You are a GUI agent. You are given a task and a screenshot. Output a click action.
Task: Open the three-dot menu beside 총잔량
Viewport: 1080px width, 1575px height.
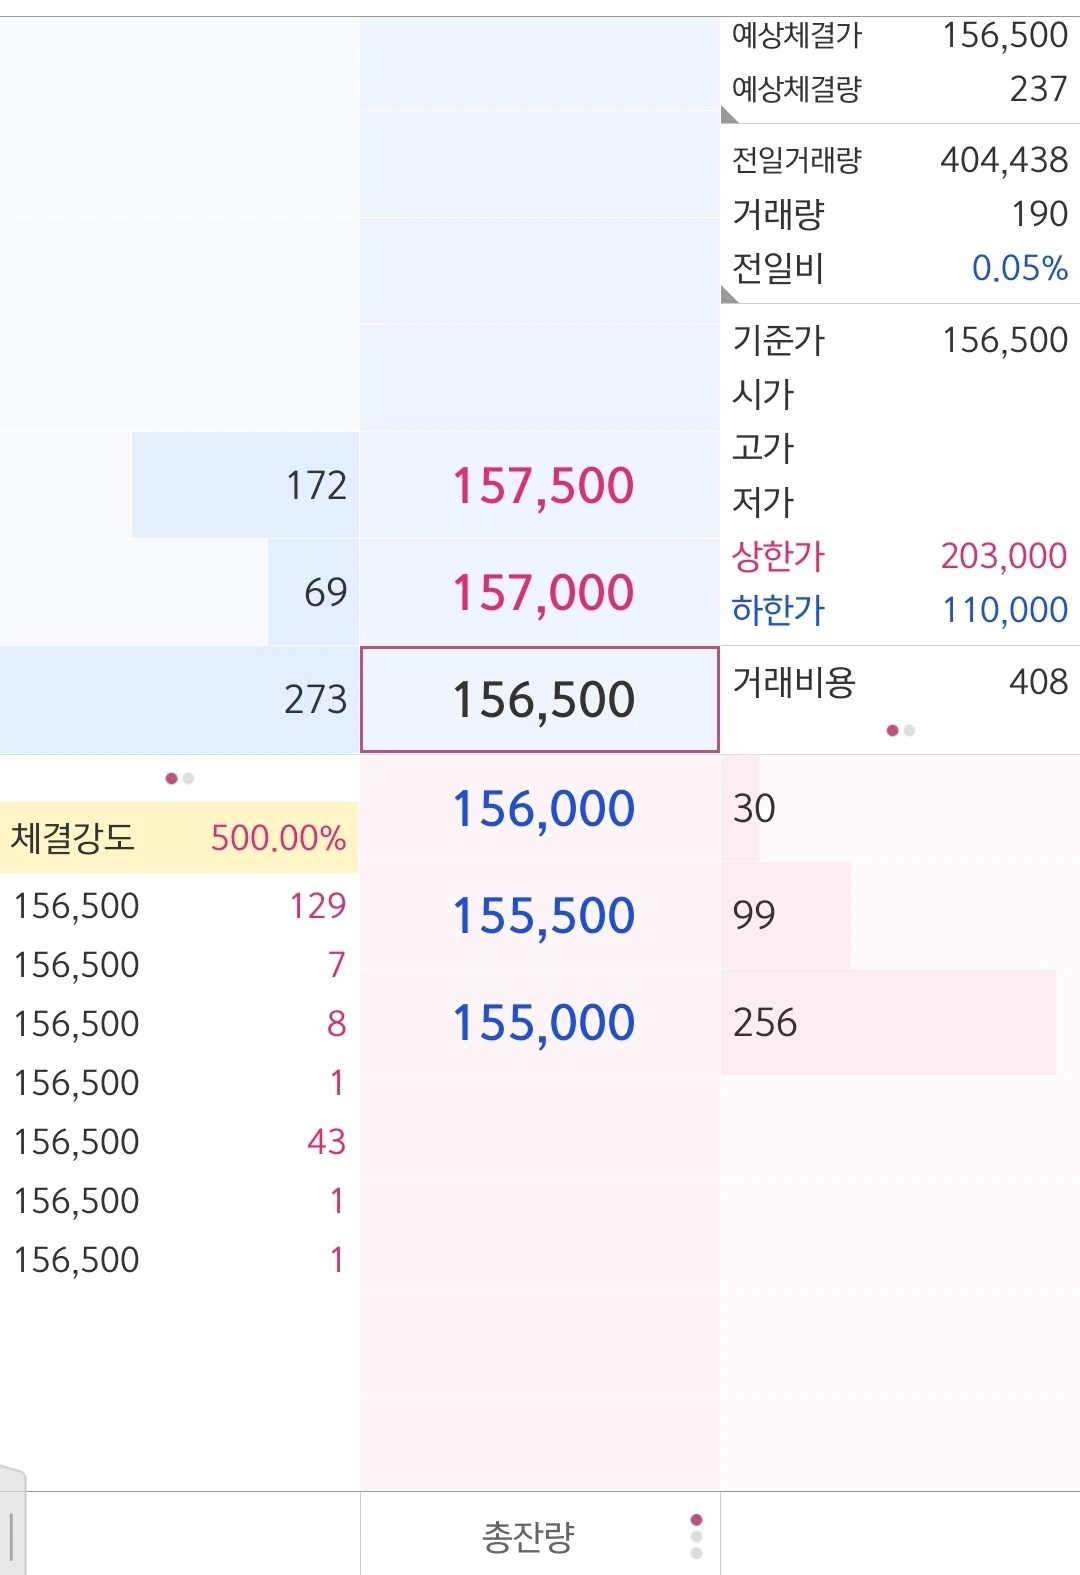(696, 1536)
